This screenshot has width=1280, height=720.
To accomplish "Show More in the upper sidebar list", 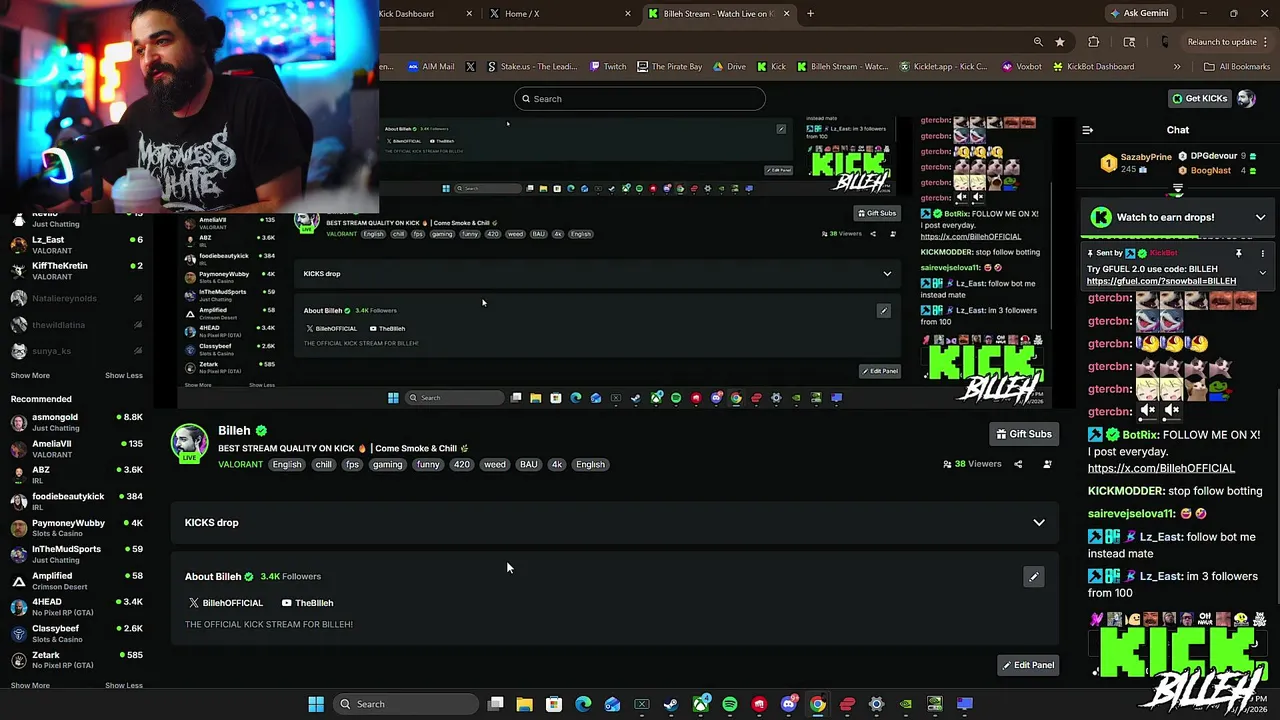I will click(x=30, y=376).
